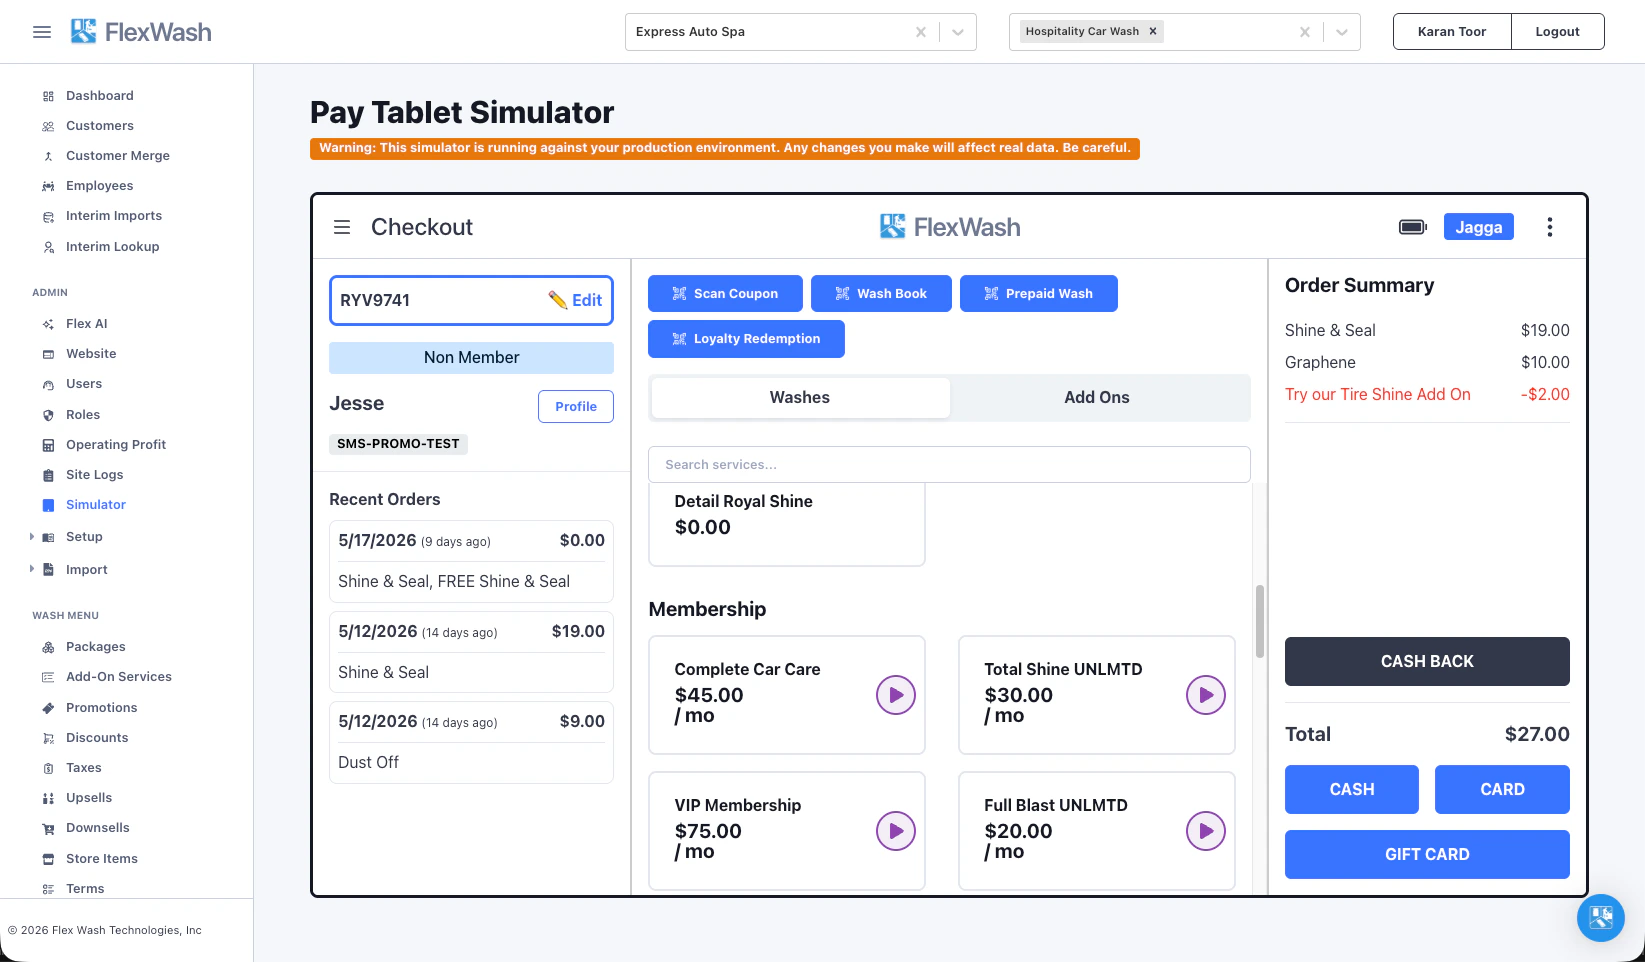
Task: Expand the Import tree item
Action: click(x=32, y=569)
